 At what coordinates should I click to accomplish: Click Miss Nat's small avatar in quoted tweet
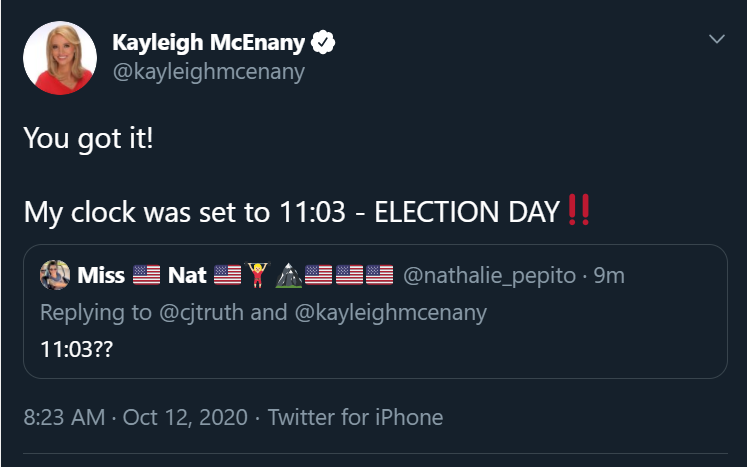click(x=55, y=275)
